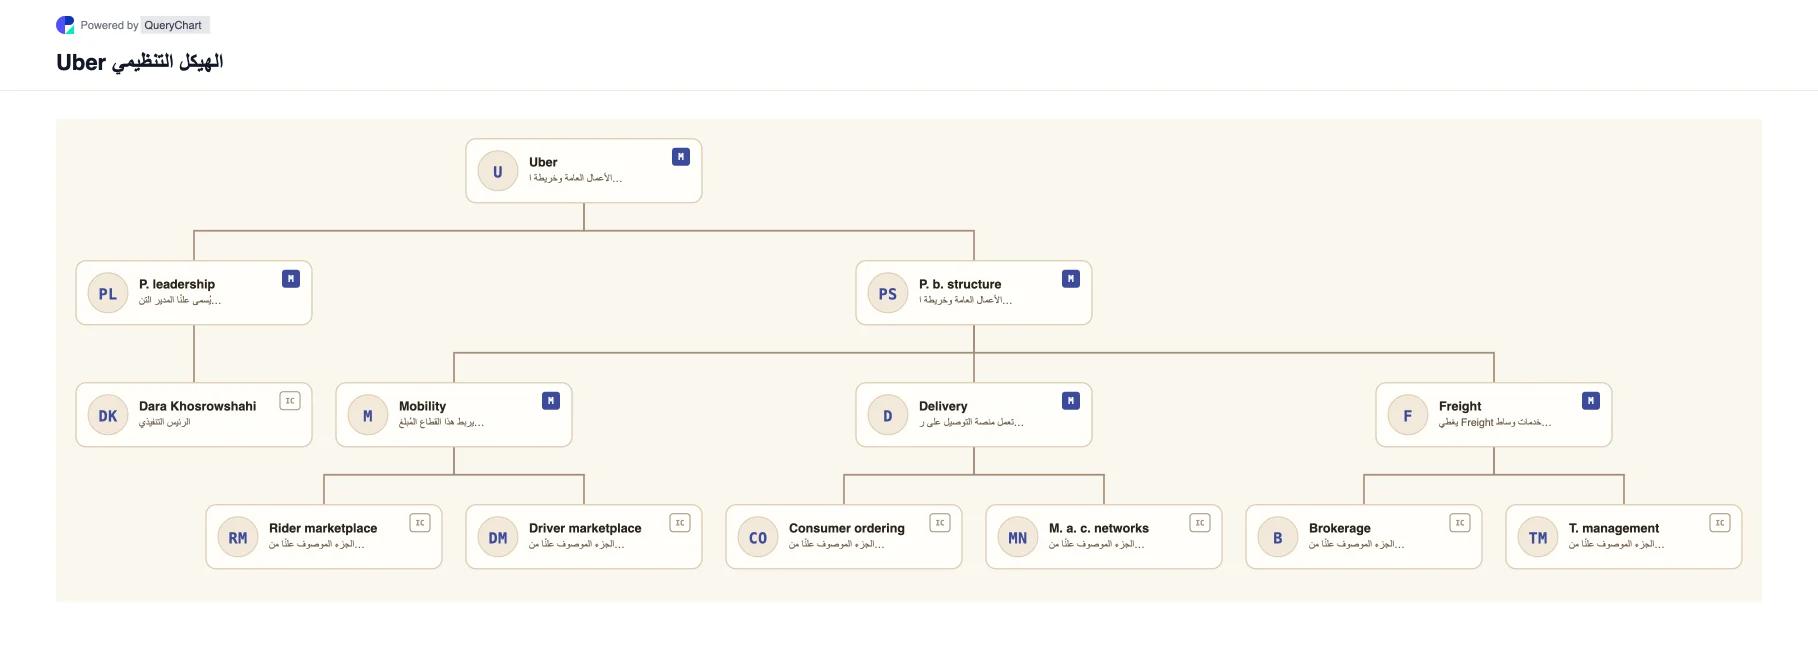Image resolution: width=1818 pixels, height=658 pixels.
Task: Click the "Brokerage" node name
Action: (x=1340, y=528)
